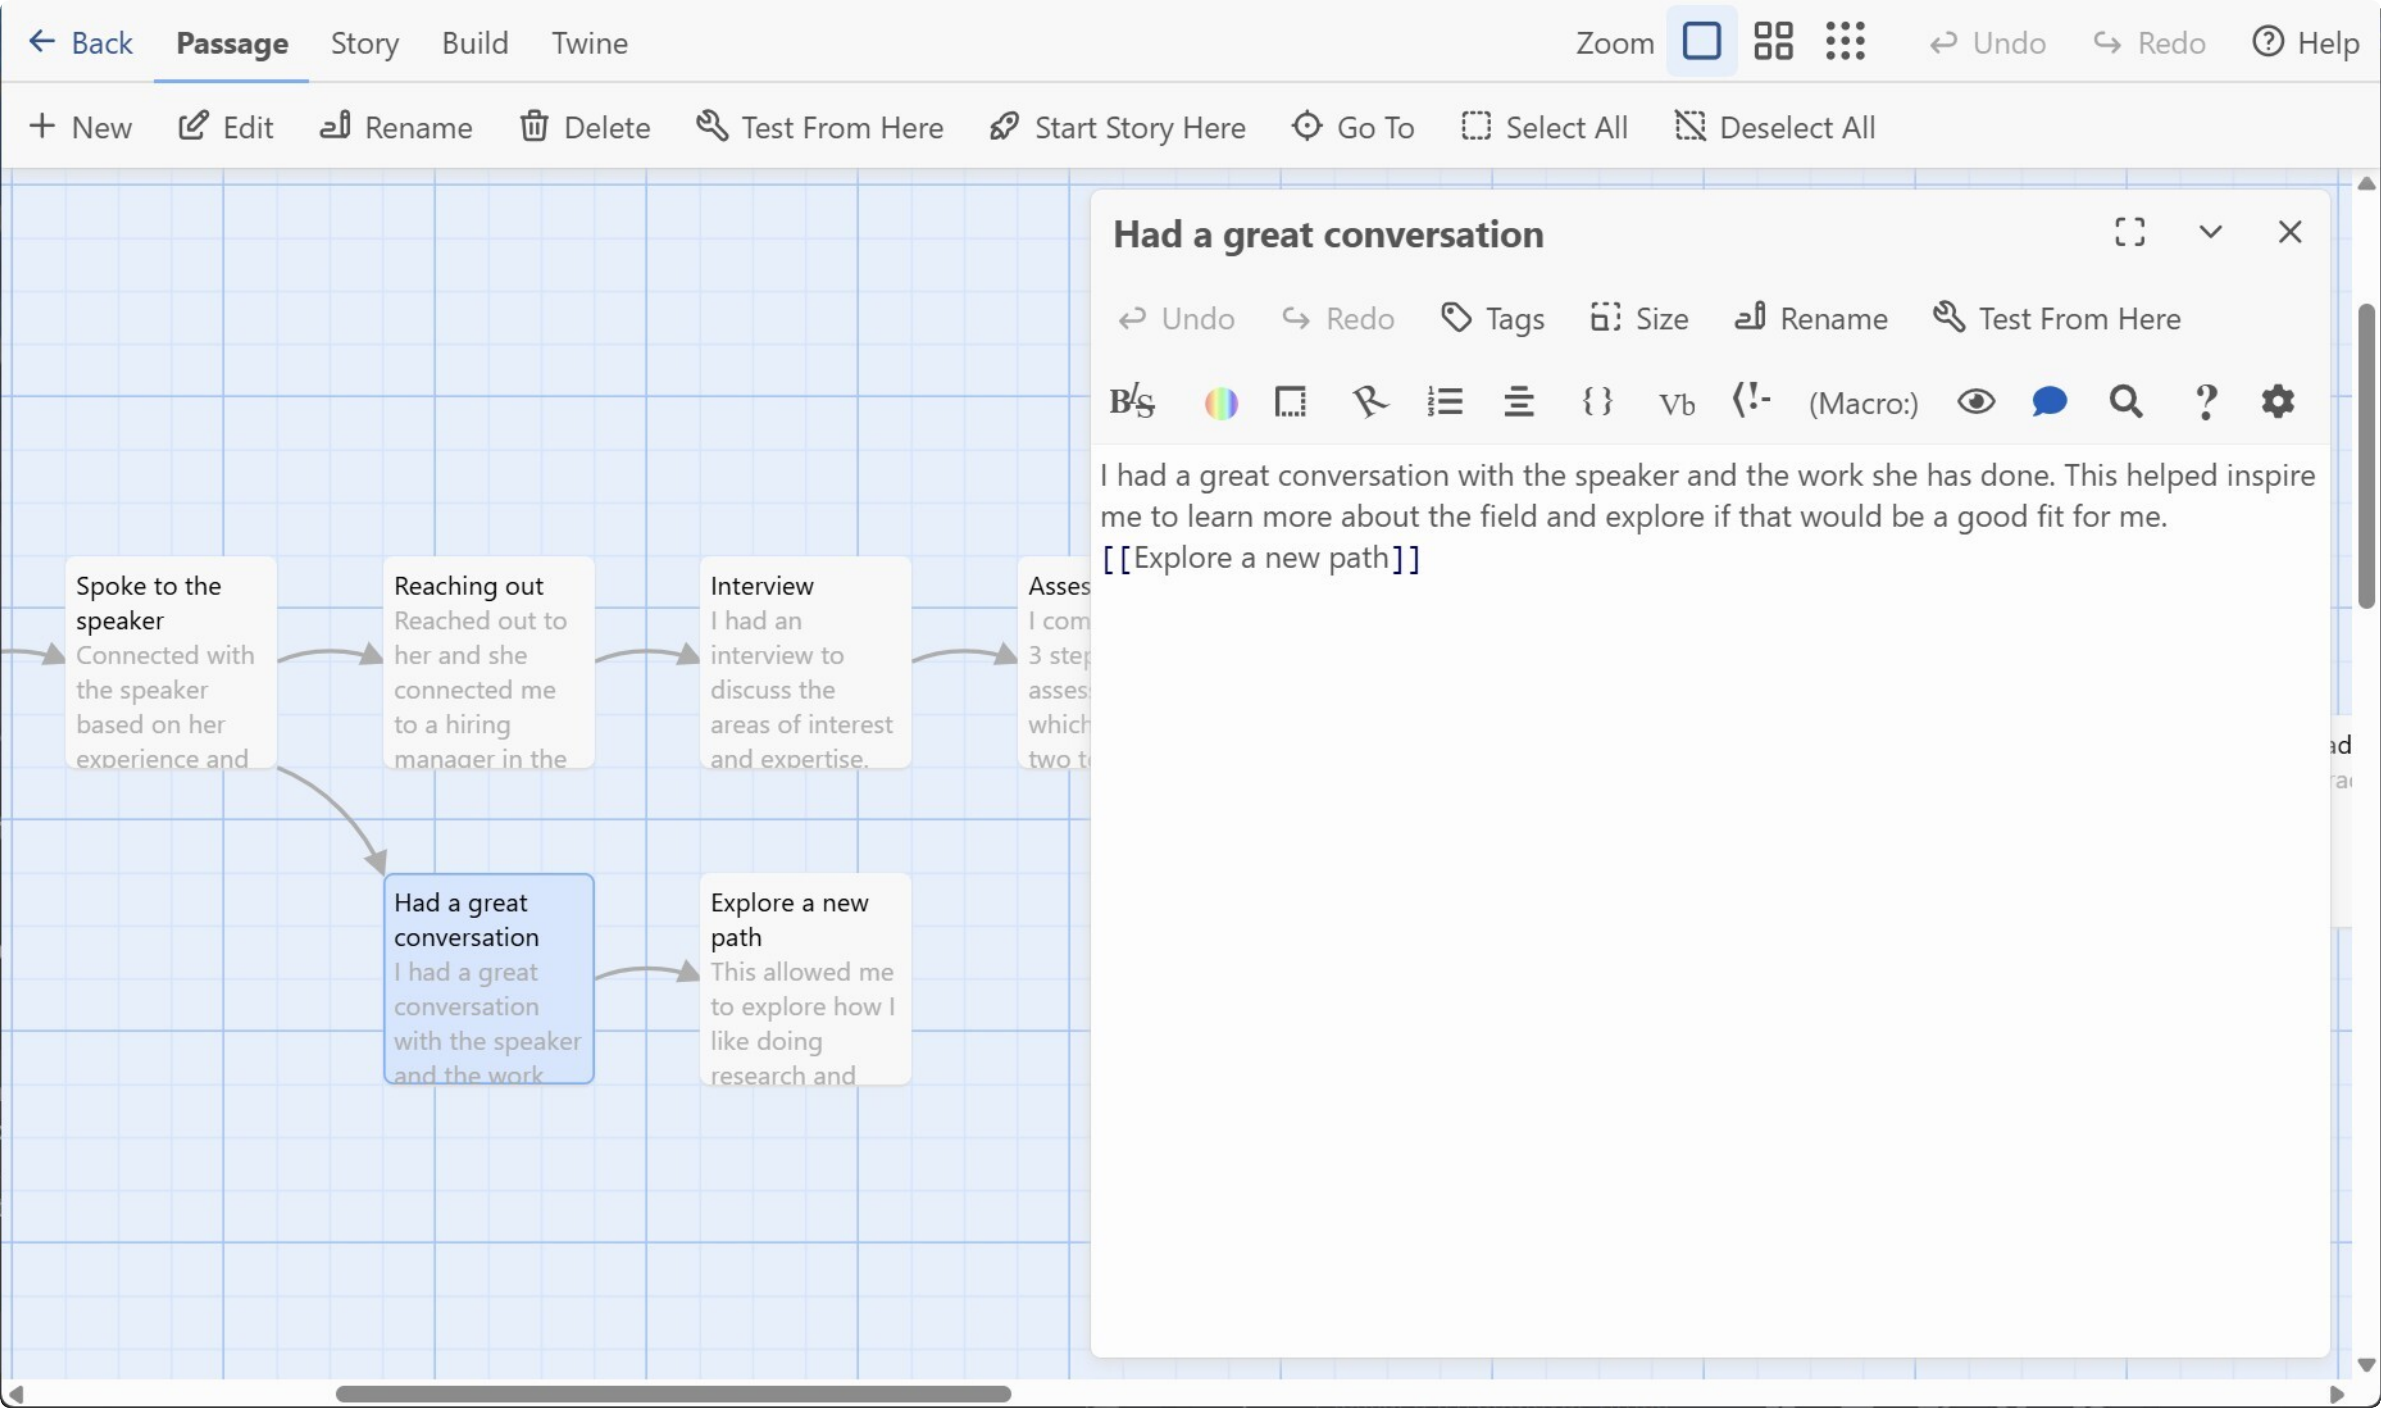This screenshot has height=1408, width=2381.
Task: Open the passage Size options
Action: tap(1639, 318)
